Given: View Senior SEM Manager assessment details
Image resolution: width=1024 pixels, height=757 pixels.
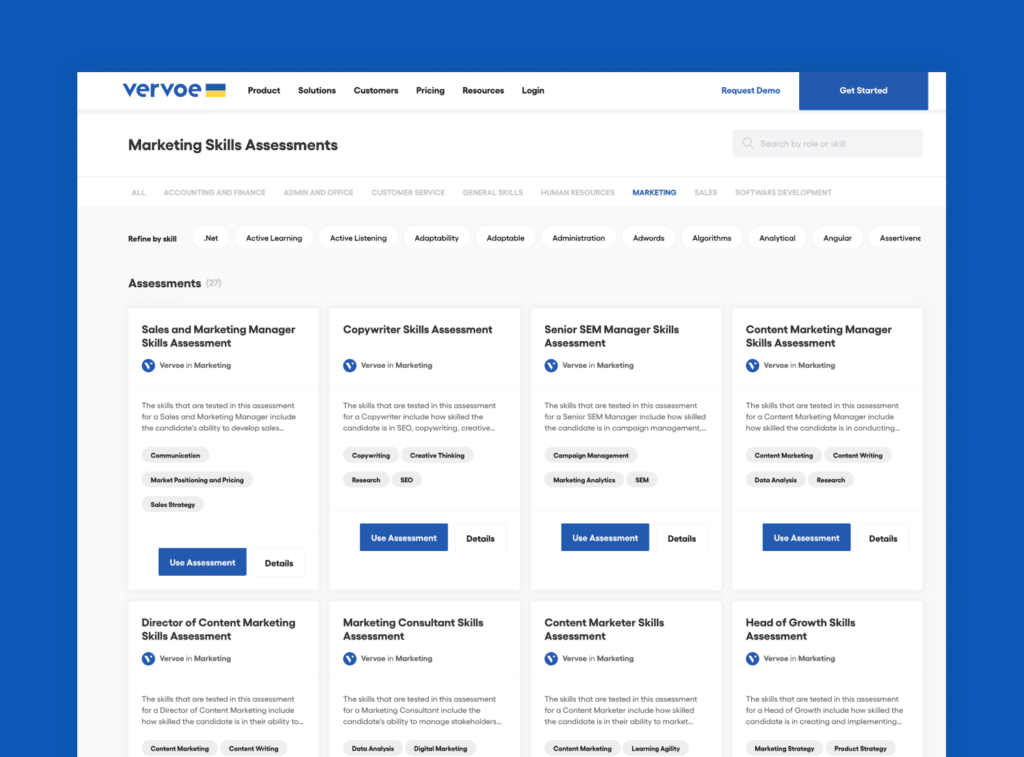Looking at the screenshot, I should click(x=681, y=538).
